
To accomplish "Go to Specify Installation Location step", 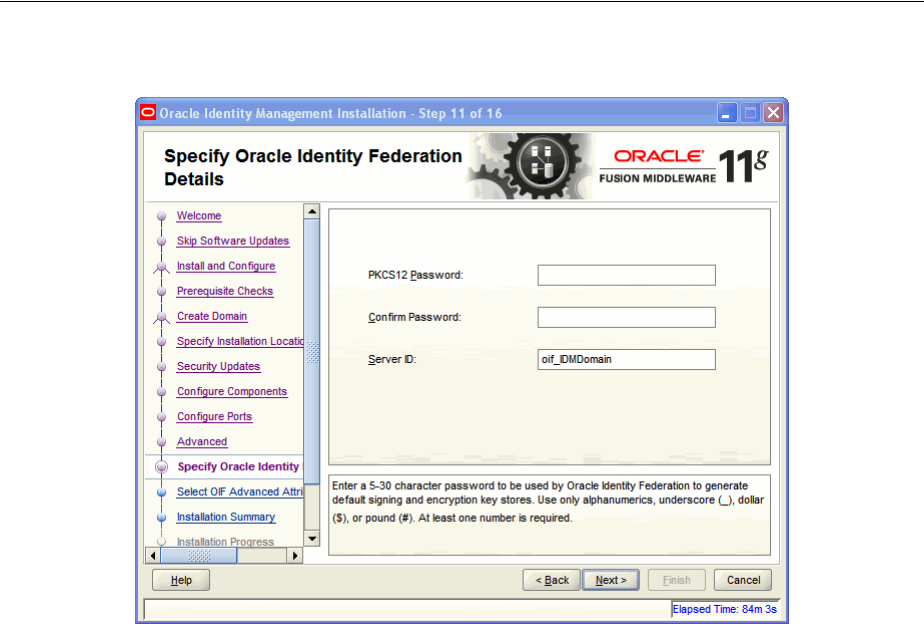I will pyautogui.click(x=240, y=341).
